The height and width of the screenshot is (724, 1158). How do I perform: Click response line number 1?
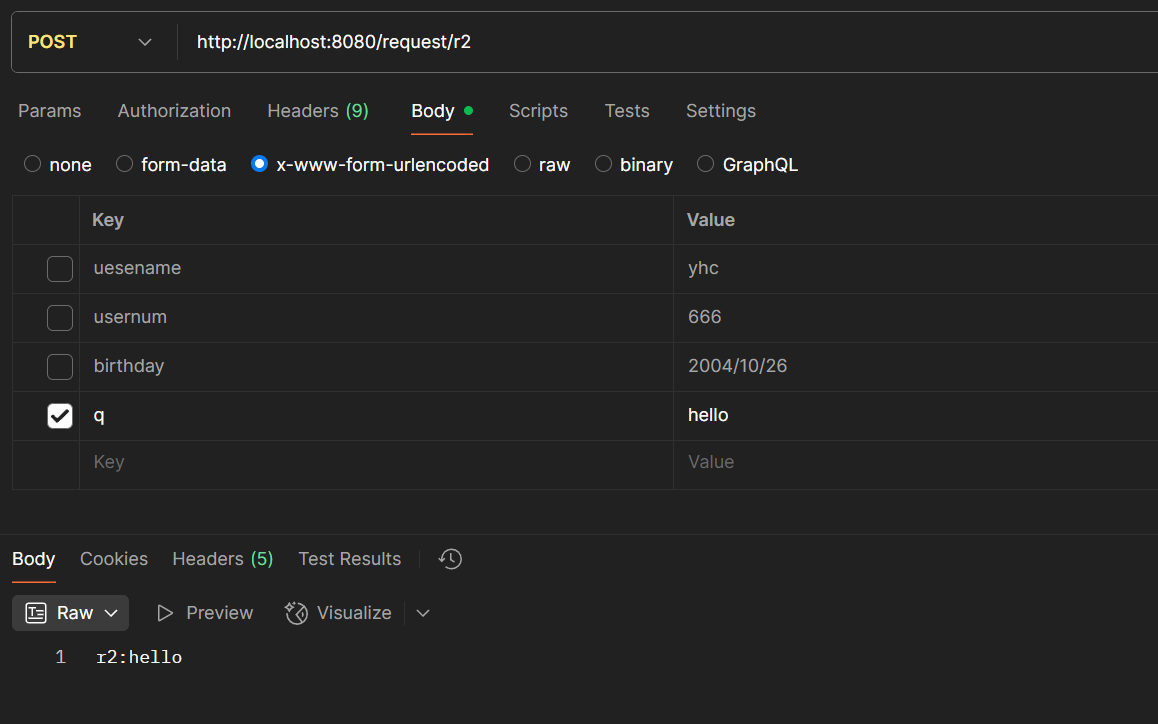point(61,657)
